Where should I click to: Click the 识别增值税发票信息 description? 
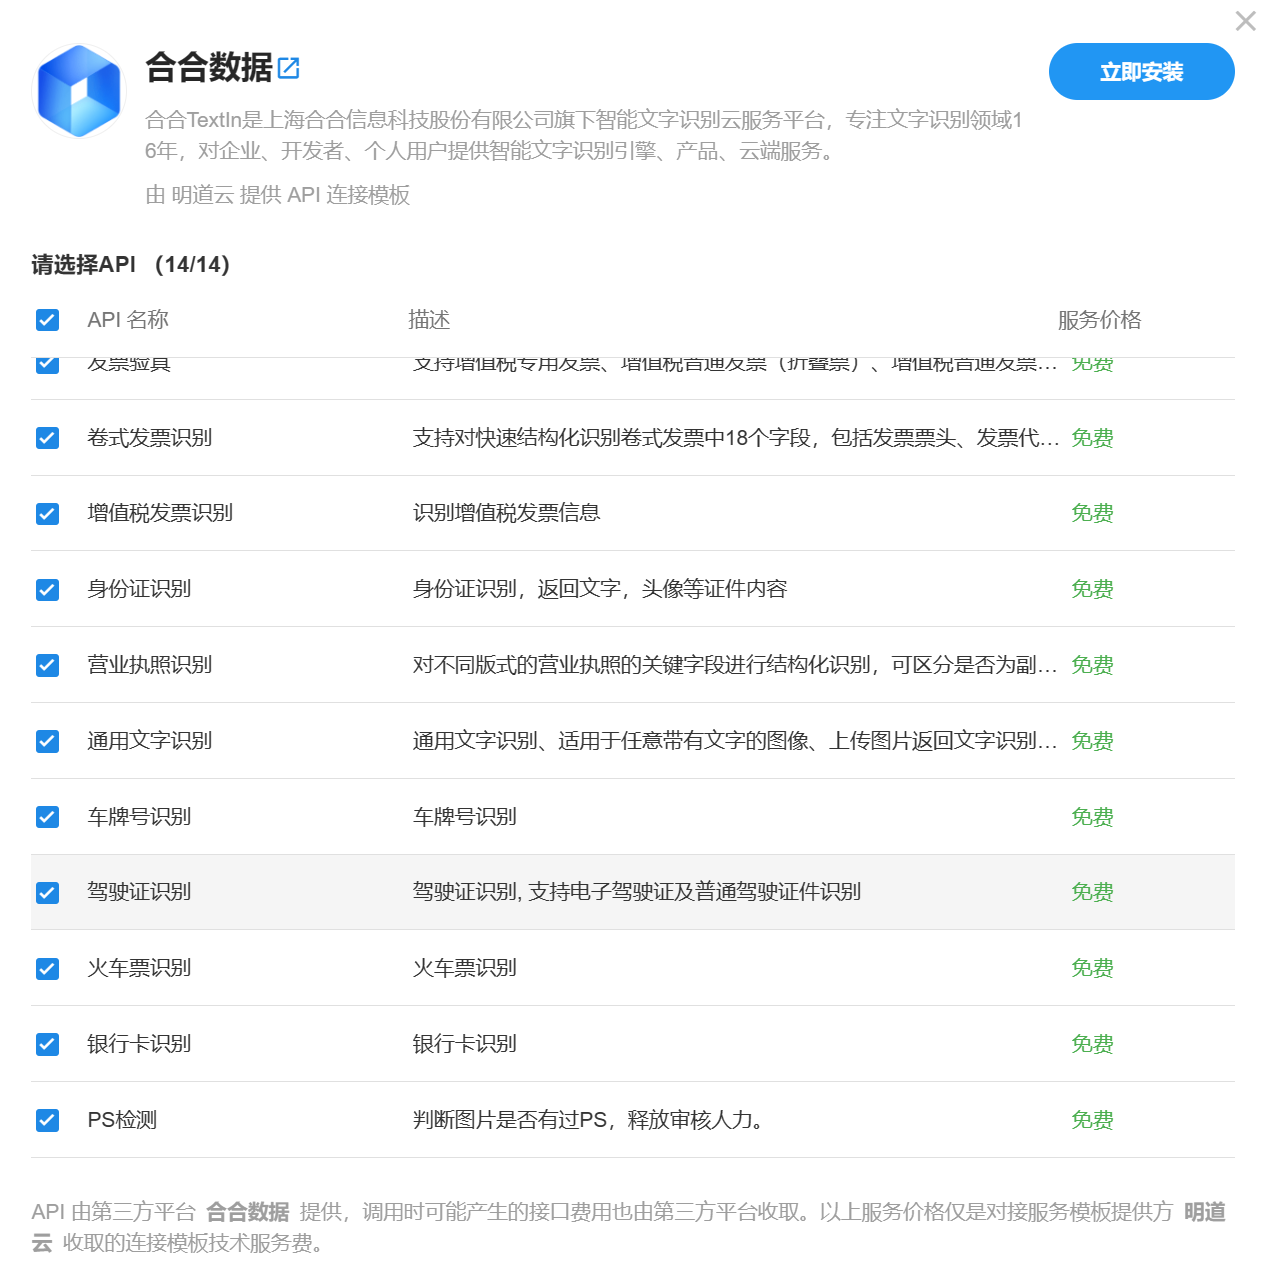pos(507,513)
